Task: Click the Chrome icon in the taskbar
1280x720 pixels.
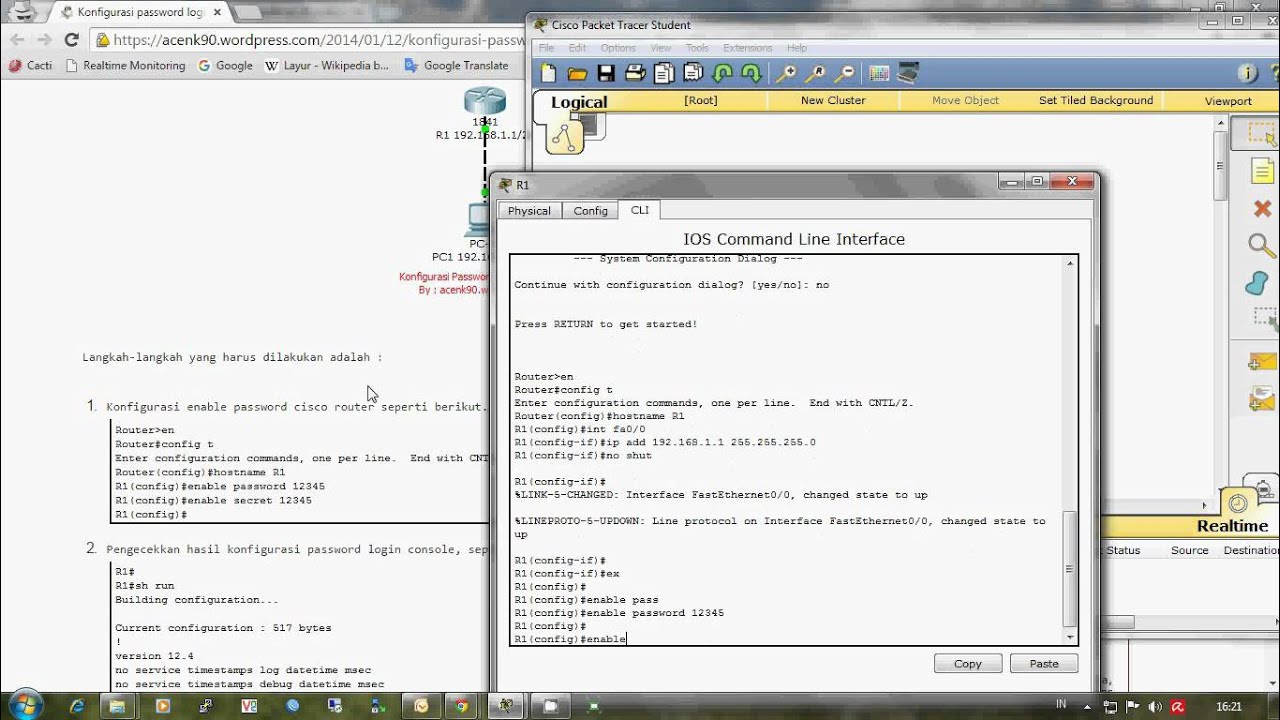Action: click(x=461, y=706)
